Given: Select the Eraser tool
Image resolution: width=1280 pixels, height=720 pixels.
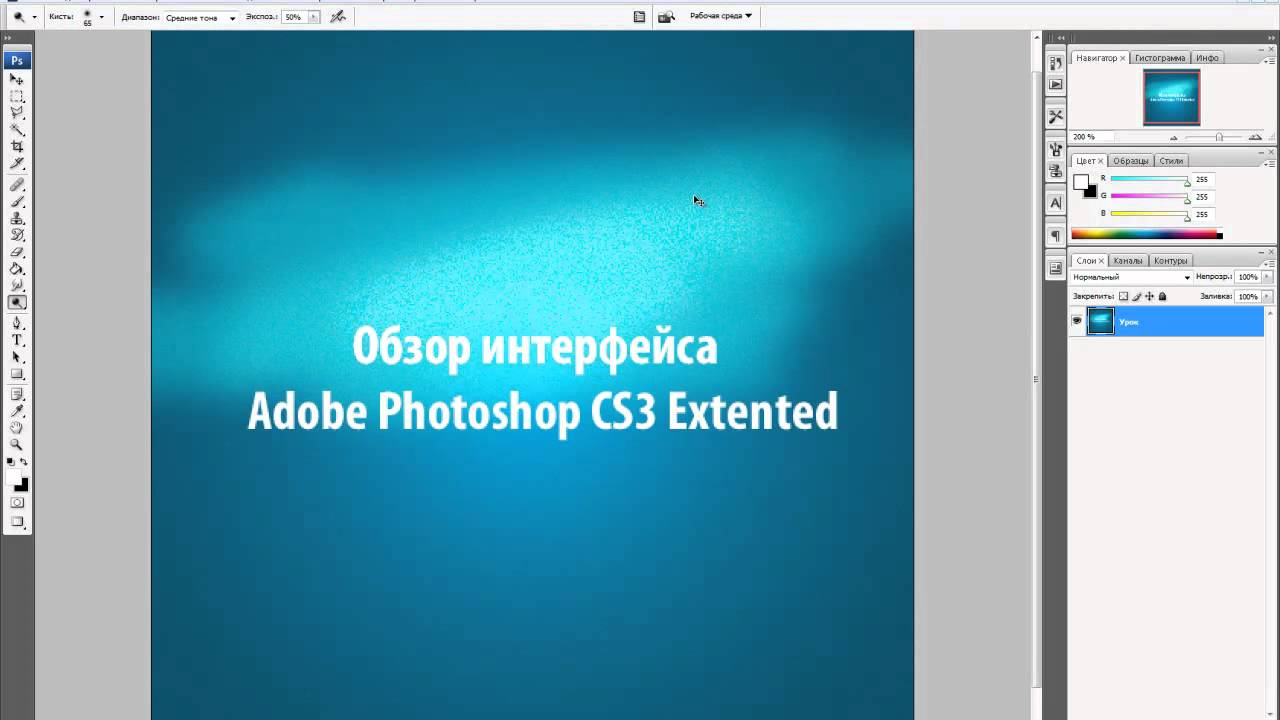Looking at the screenshot, I should [17, 252].
